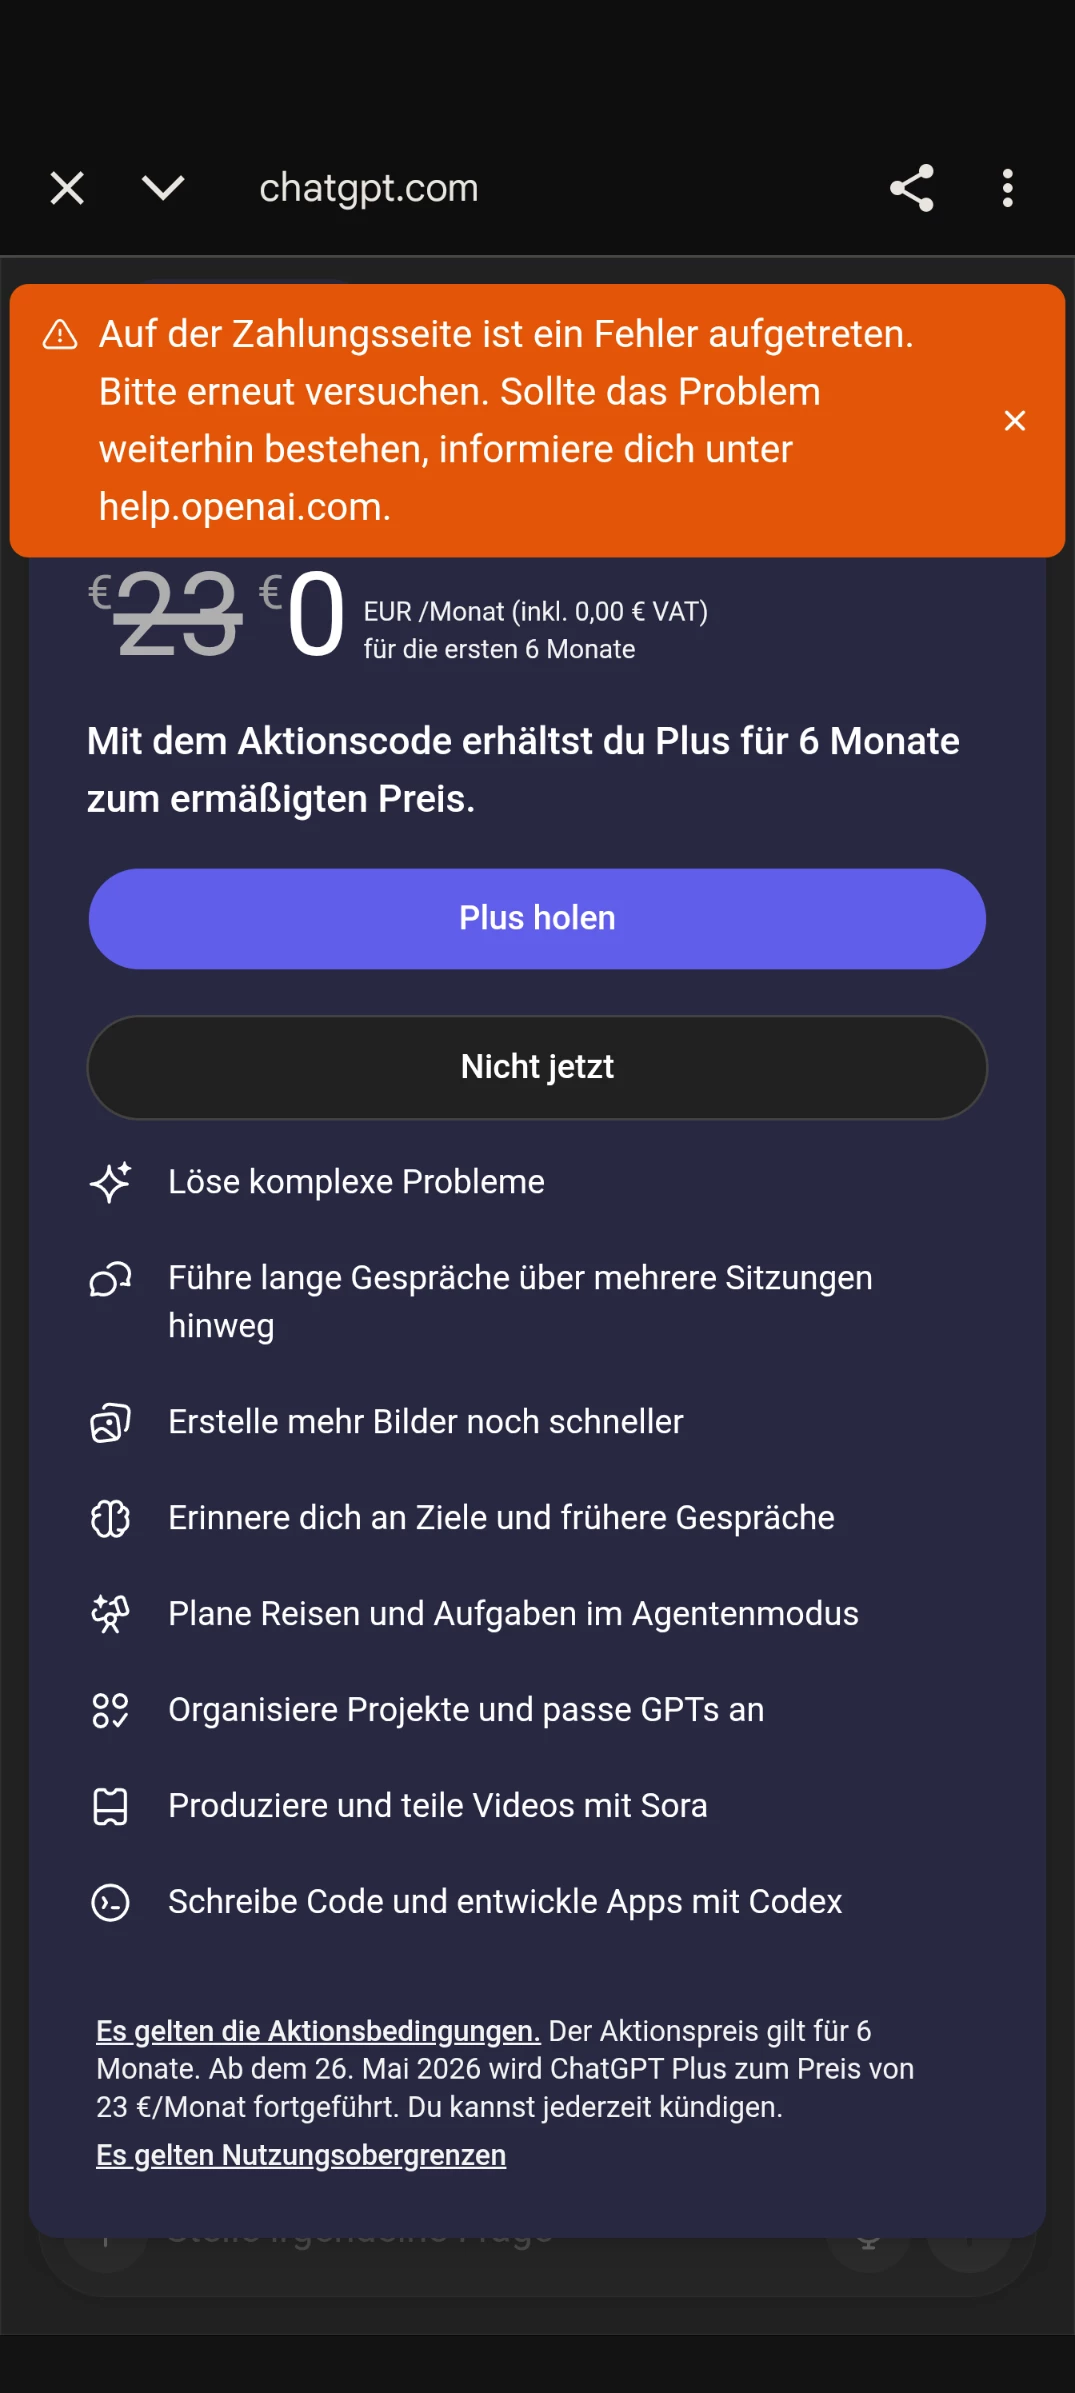1075x2393 pixels.
Task: Tap the brain memory icon
Action: 110,1519
